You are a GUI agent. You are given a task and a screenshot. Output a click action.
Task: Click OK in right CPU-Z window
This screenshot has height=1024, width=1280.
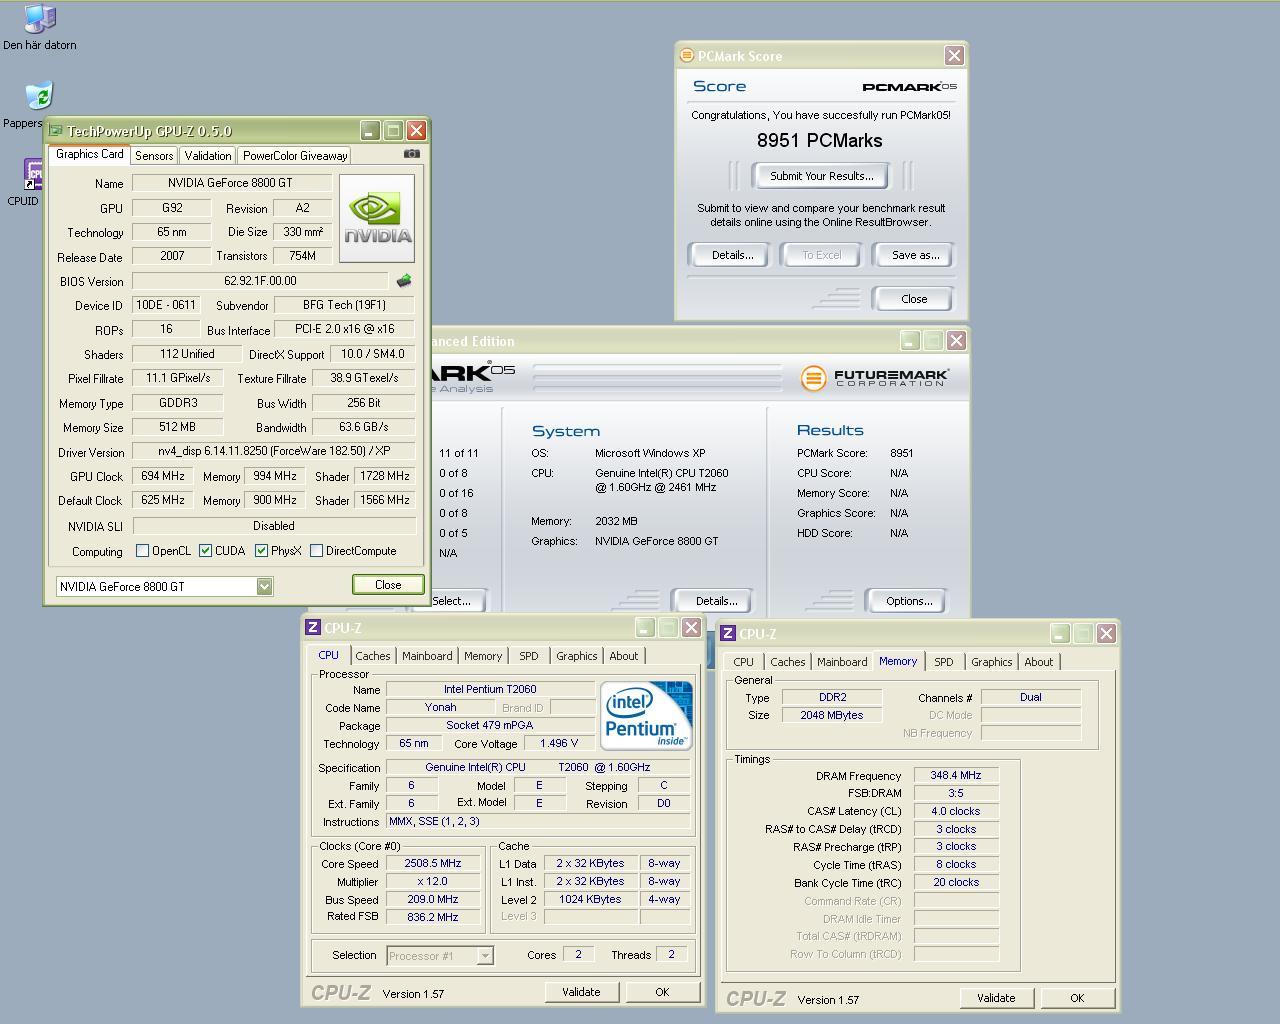click(1077, 998)
